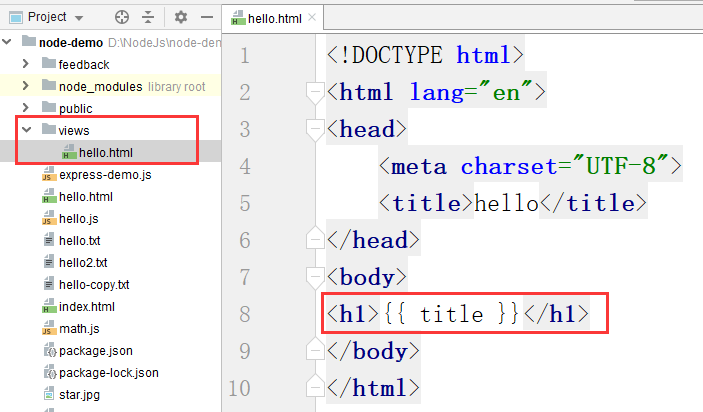Open hello.js in project tree

[x=78, y=219]
